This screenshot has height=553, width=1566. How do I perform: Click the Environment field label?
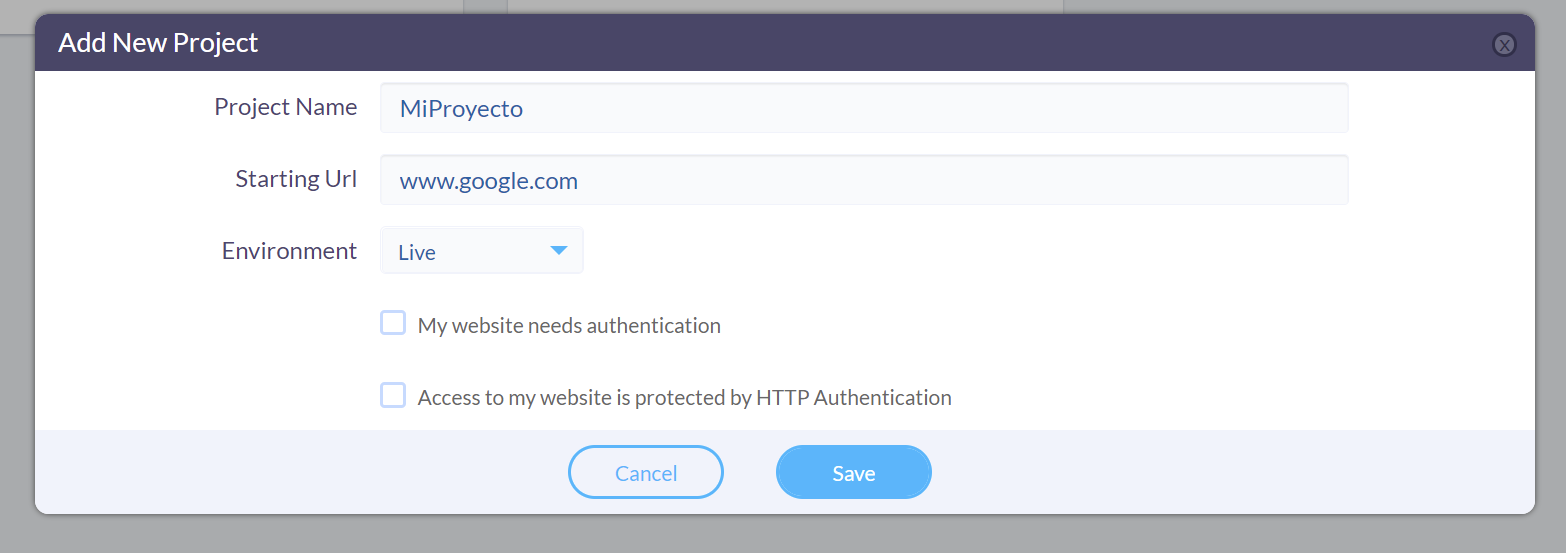(x=289, y=251)
